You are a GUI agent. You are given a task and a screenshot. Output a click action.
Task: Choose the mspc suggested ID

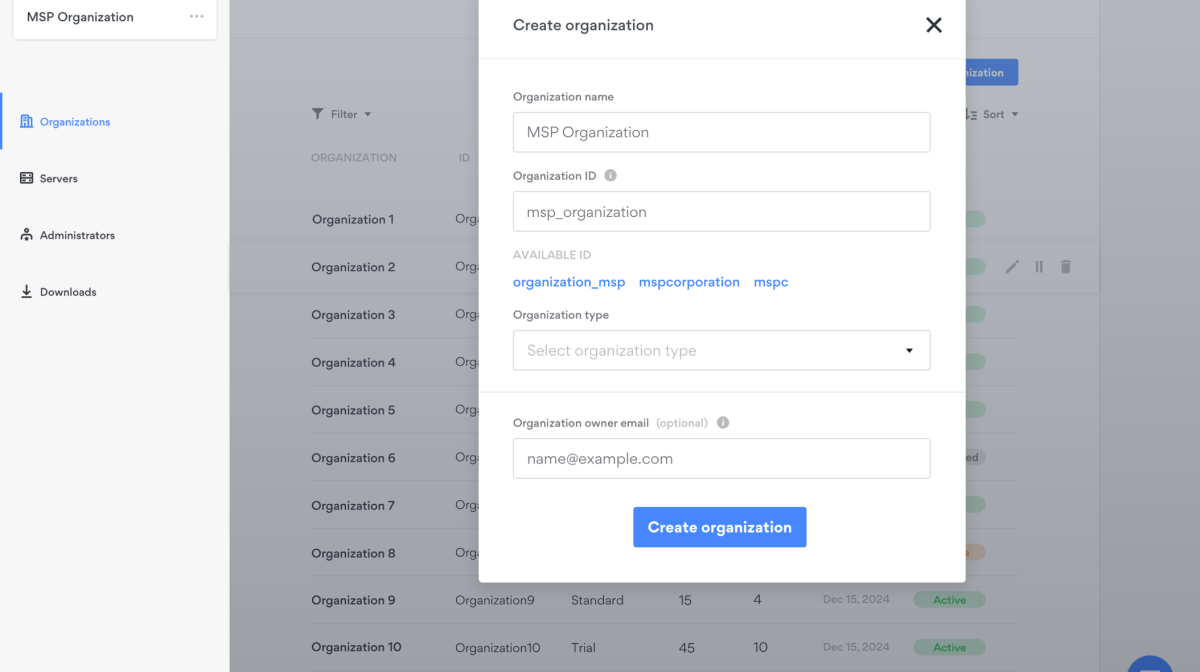tap(771, 282)
